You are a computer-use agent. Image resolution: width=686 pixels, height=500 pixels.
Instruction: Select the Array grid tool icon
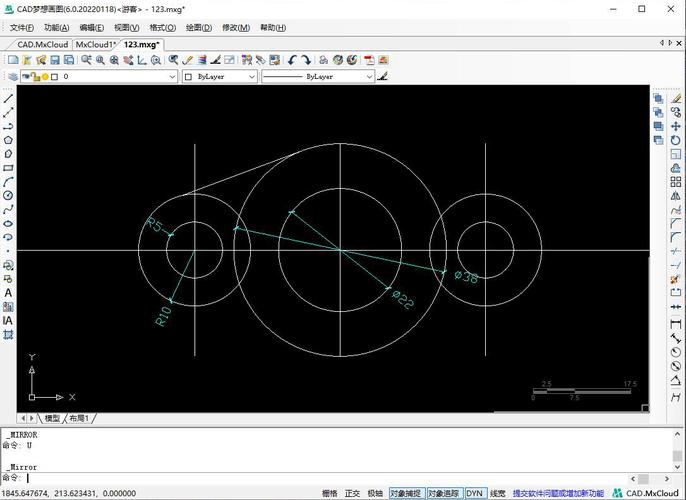click(676, 182)
